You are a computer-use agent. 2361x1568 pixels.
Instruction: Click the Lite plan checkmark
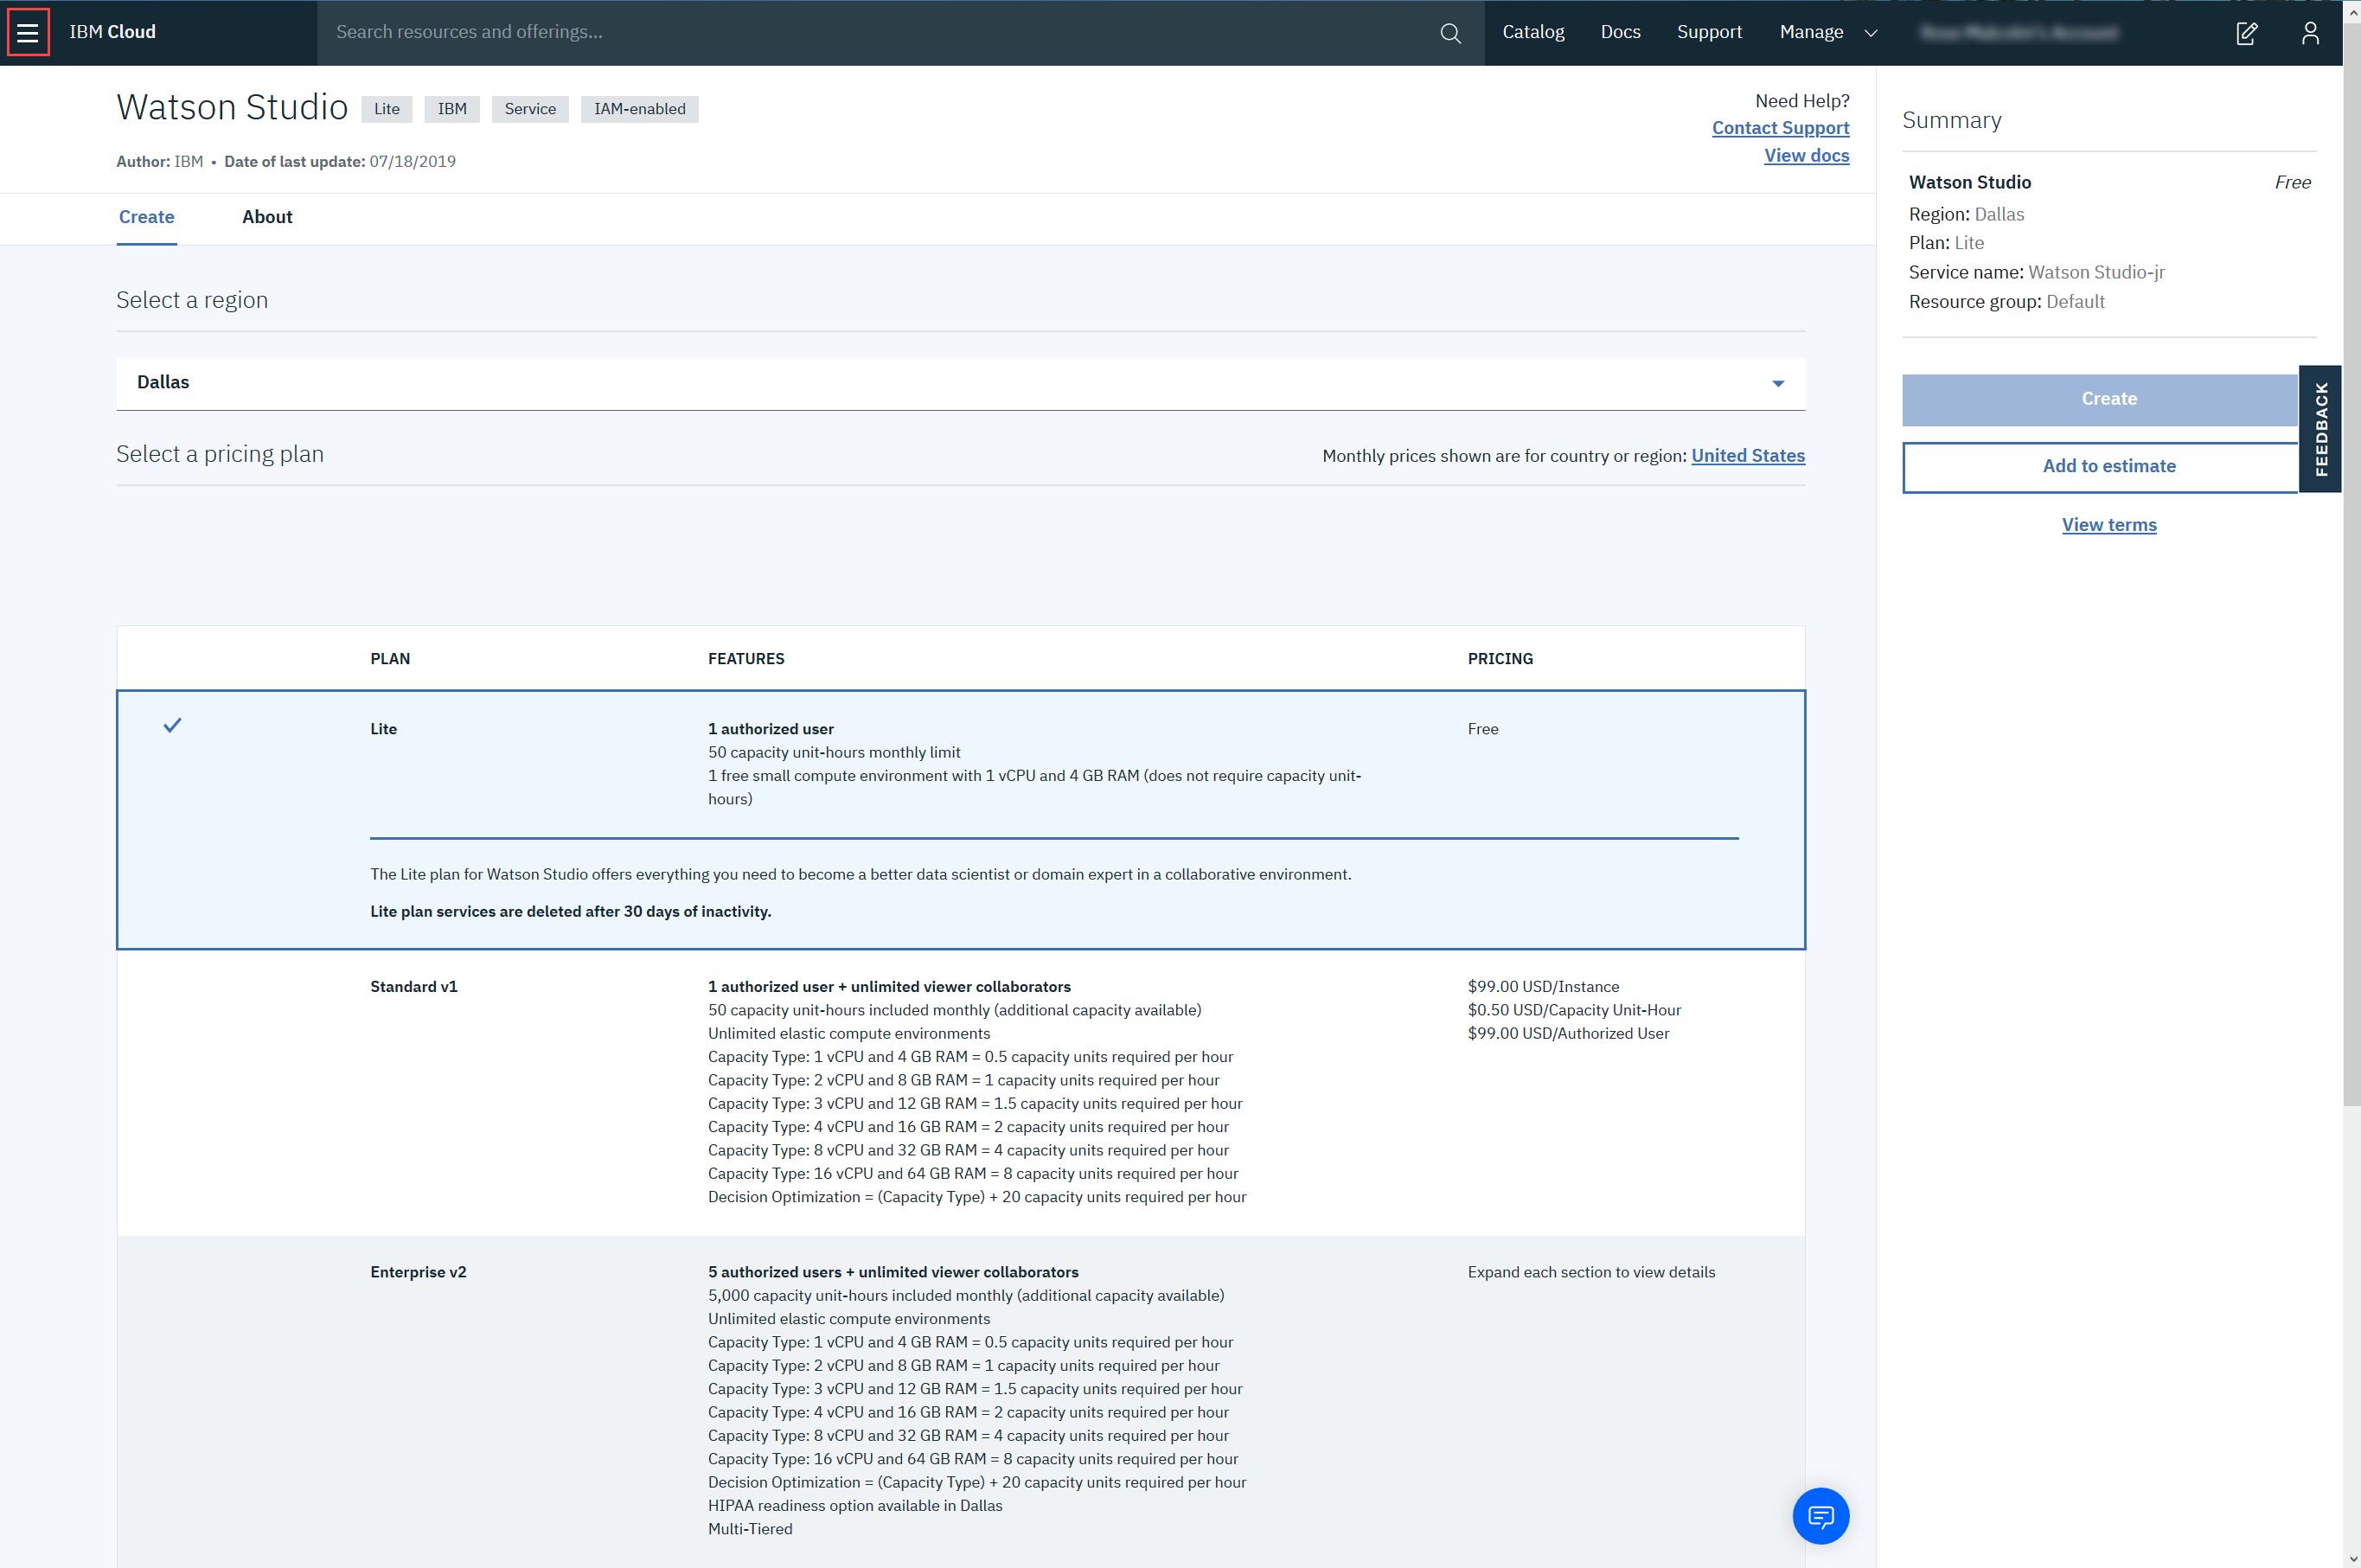click(x=172, y=726)
